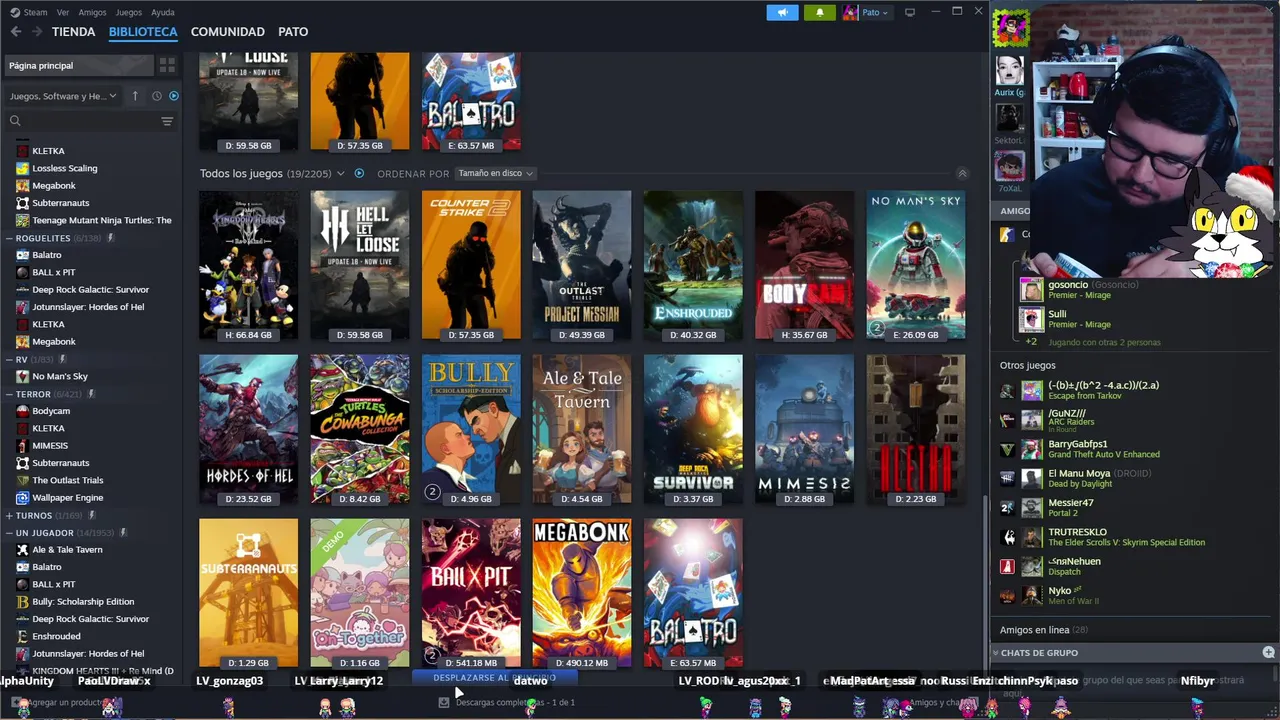Click Subterranauts icon in top sidebar list

(x=23, y=203)
